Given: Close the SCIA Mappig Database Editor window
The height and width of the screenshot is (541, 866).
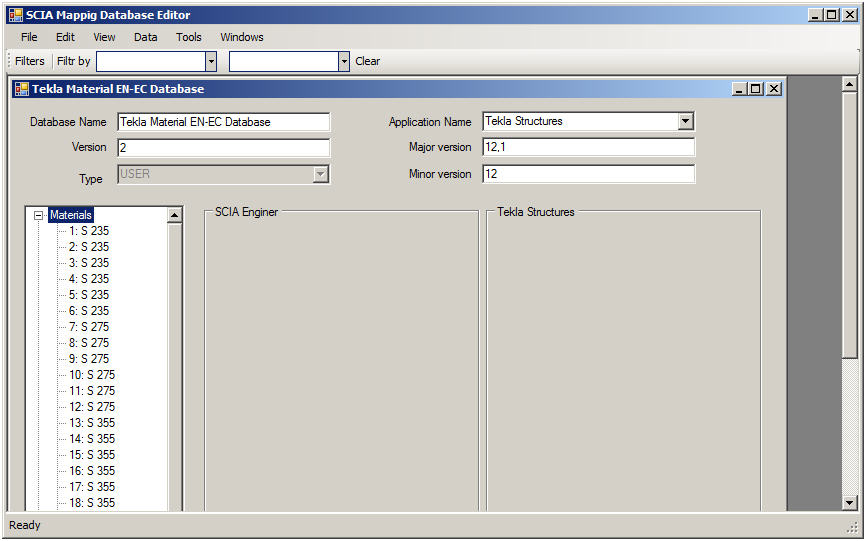Looking at the screenshot, I should (850, 15).
